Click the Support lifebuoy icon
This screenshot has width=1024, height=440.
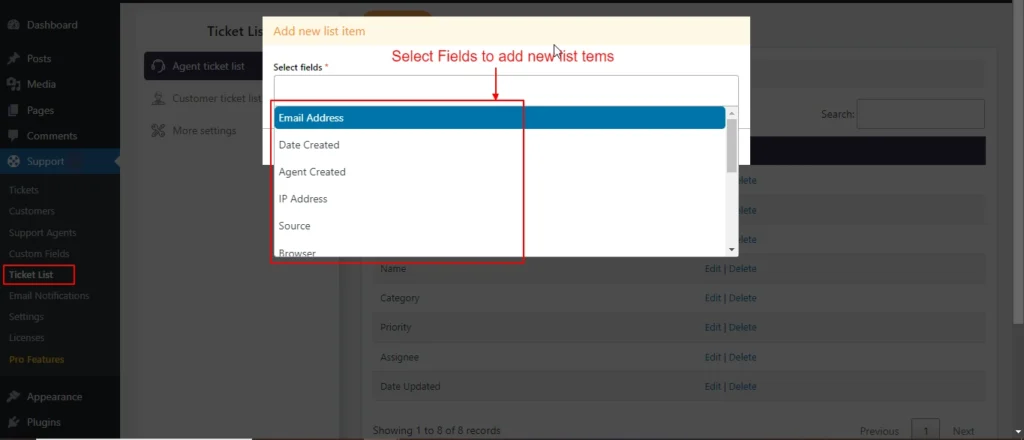pos(13,161)
